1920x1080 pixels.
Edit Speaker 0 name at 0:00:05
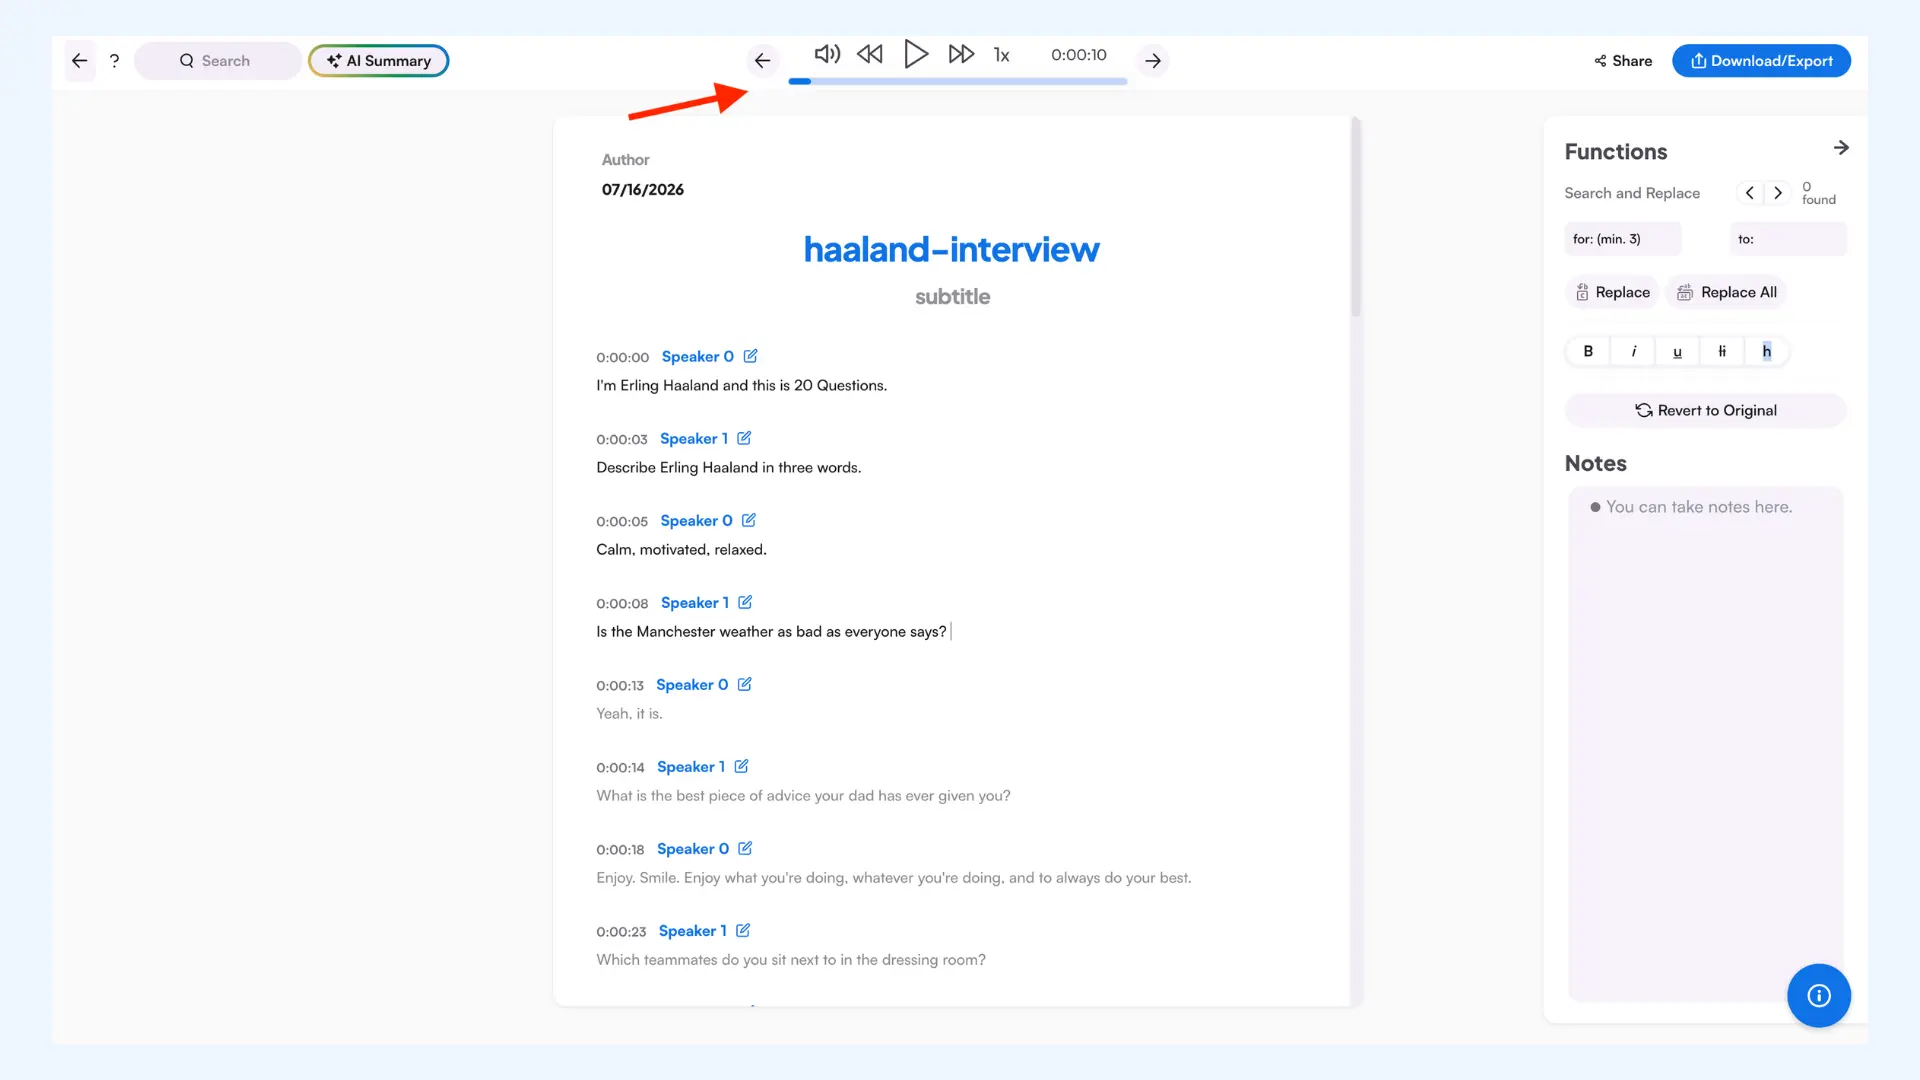(749, 520)
